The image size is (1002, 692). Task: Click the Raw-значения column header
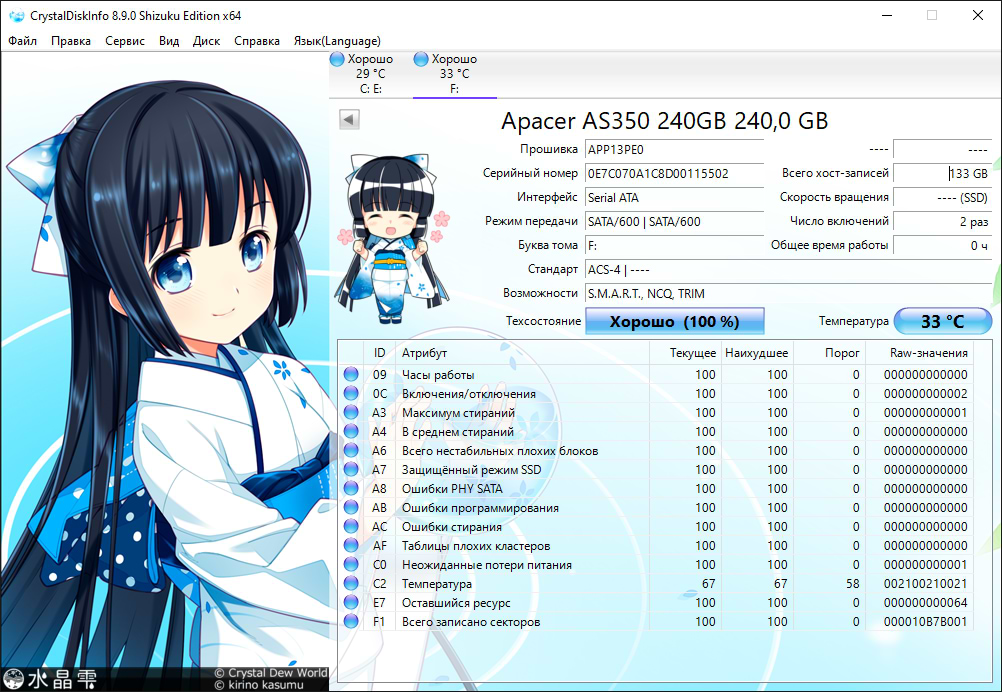929,353
